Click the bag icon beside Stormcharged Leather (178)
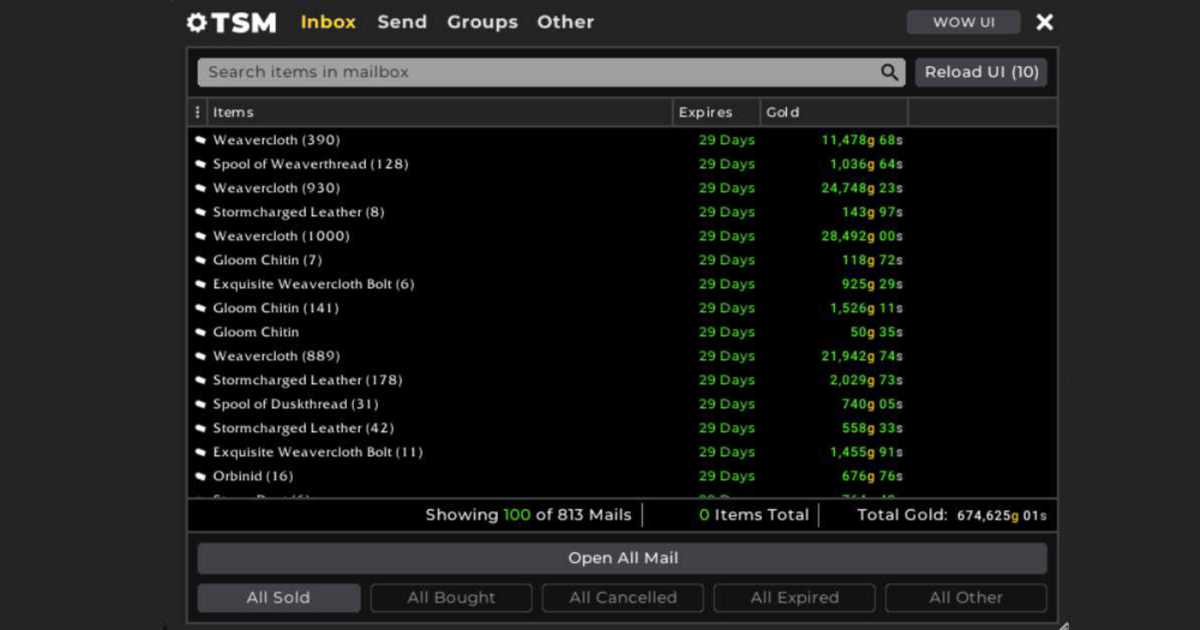This screenshot has width=1200, height=630. point(200,380)
